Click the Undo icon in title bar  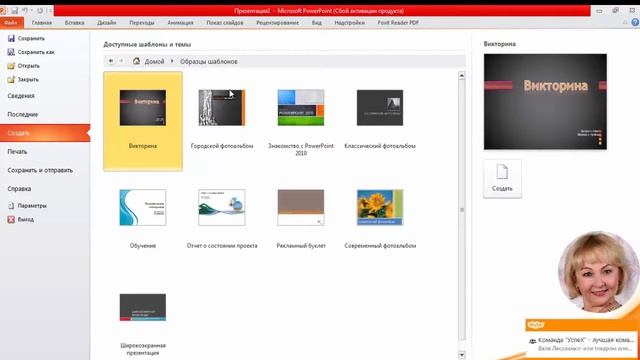tap(25, 11)
